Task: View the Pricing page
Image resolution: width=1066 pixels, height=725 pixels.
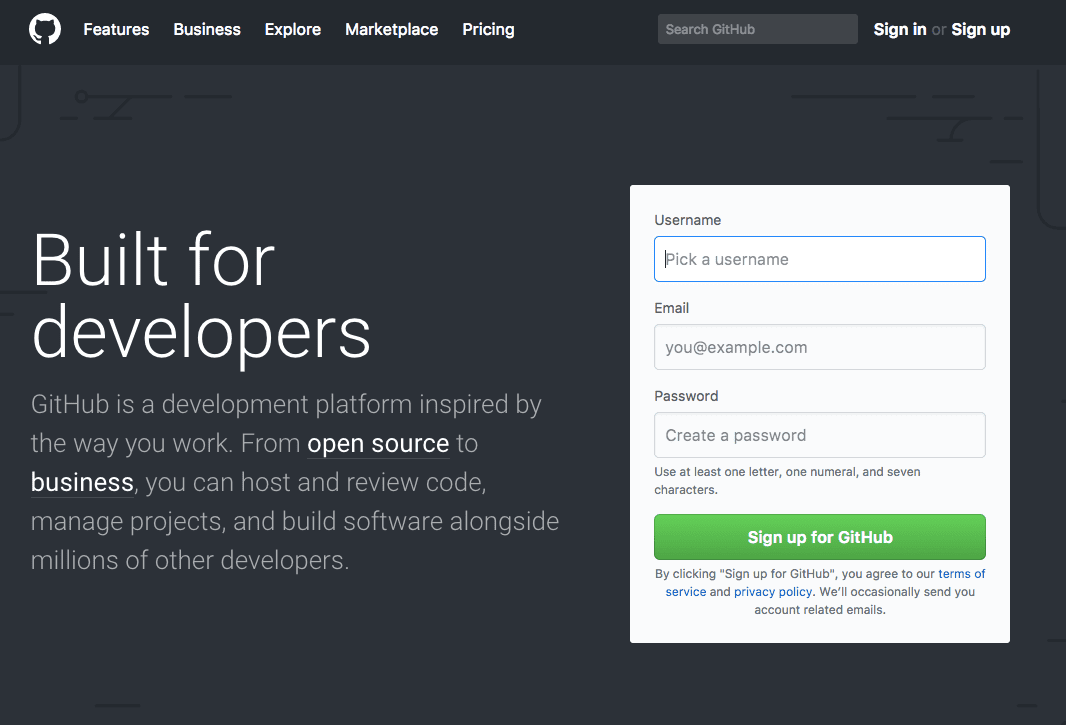Action: click(x=488, y=29)
